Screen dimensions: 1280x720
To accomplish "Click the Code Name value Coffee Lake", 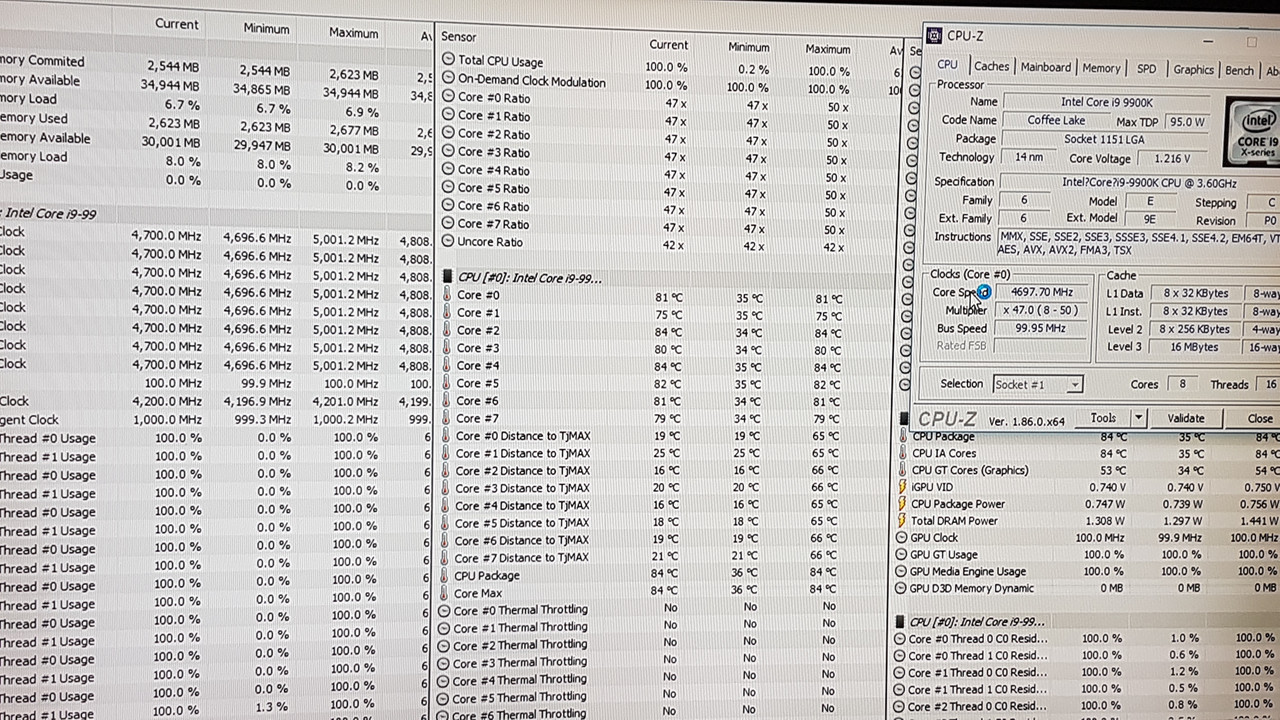I will [1056, 120].
